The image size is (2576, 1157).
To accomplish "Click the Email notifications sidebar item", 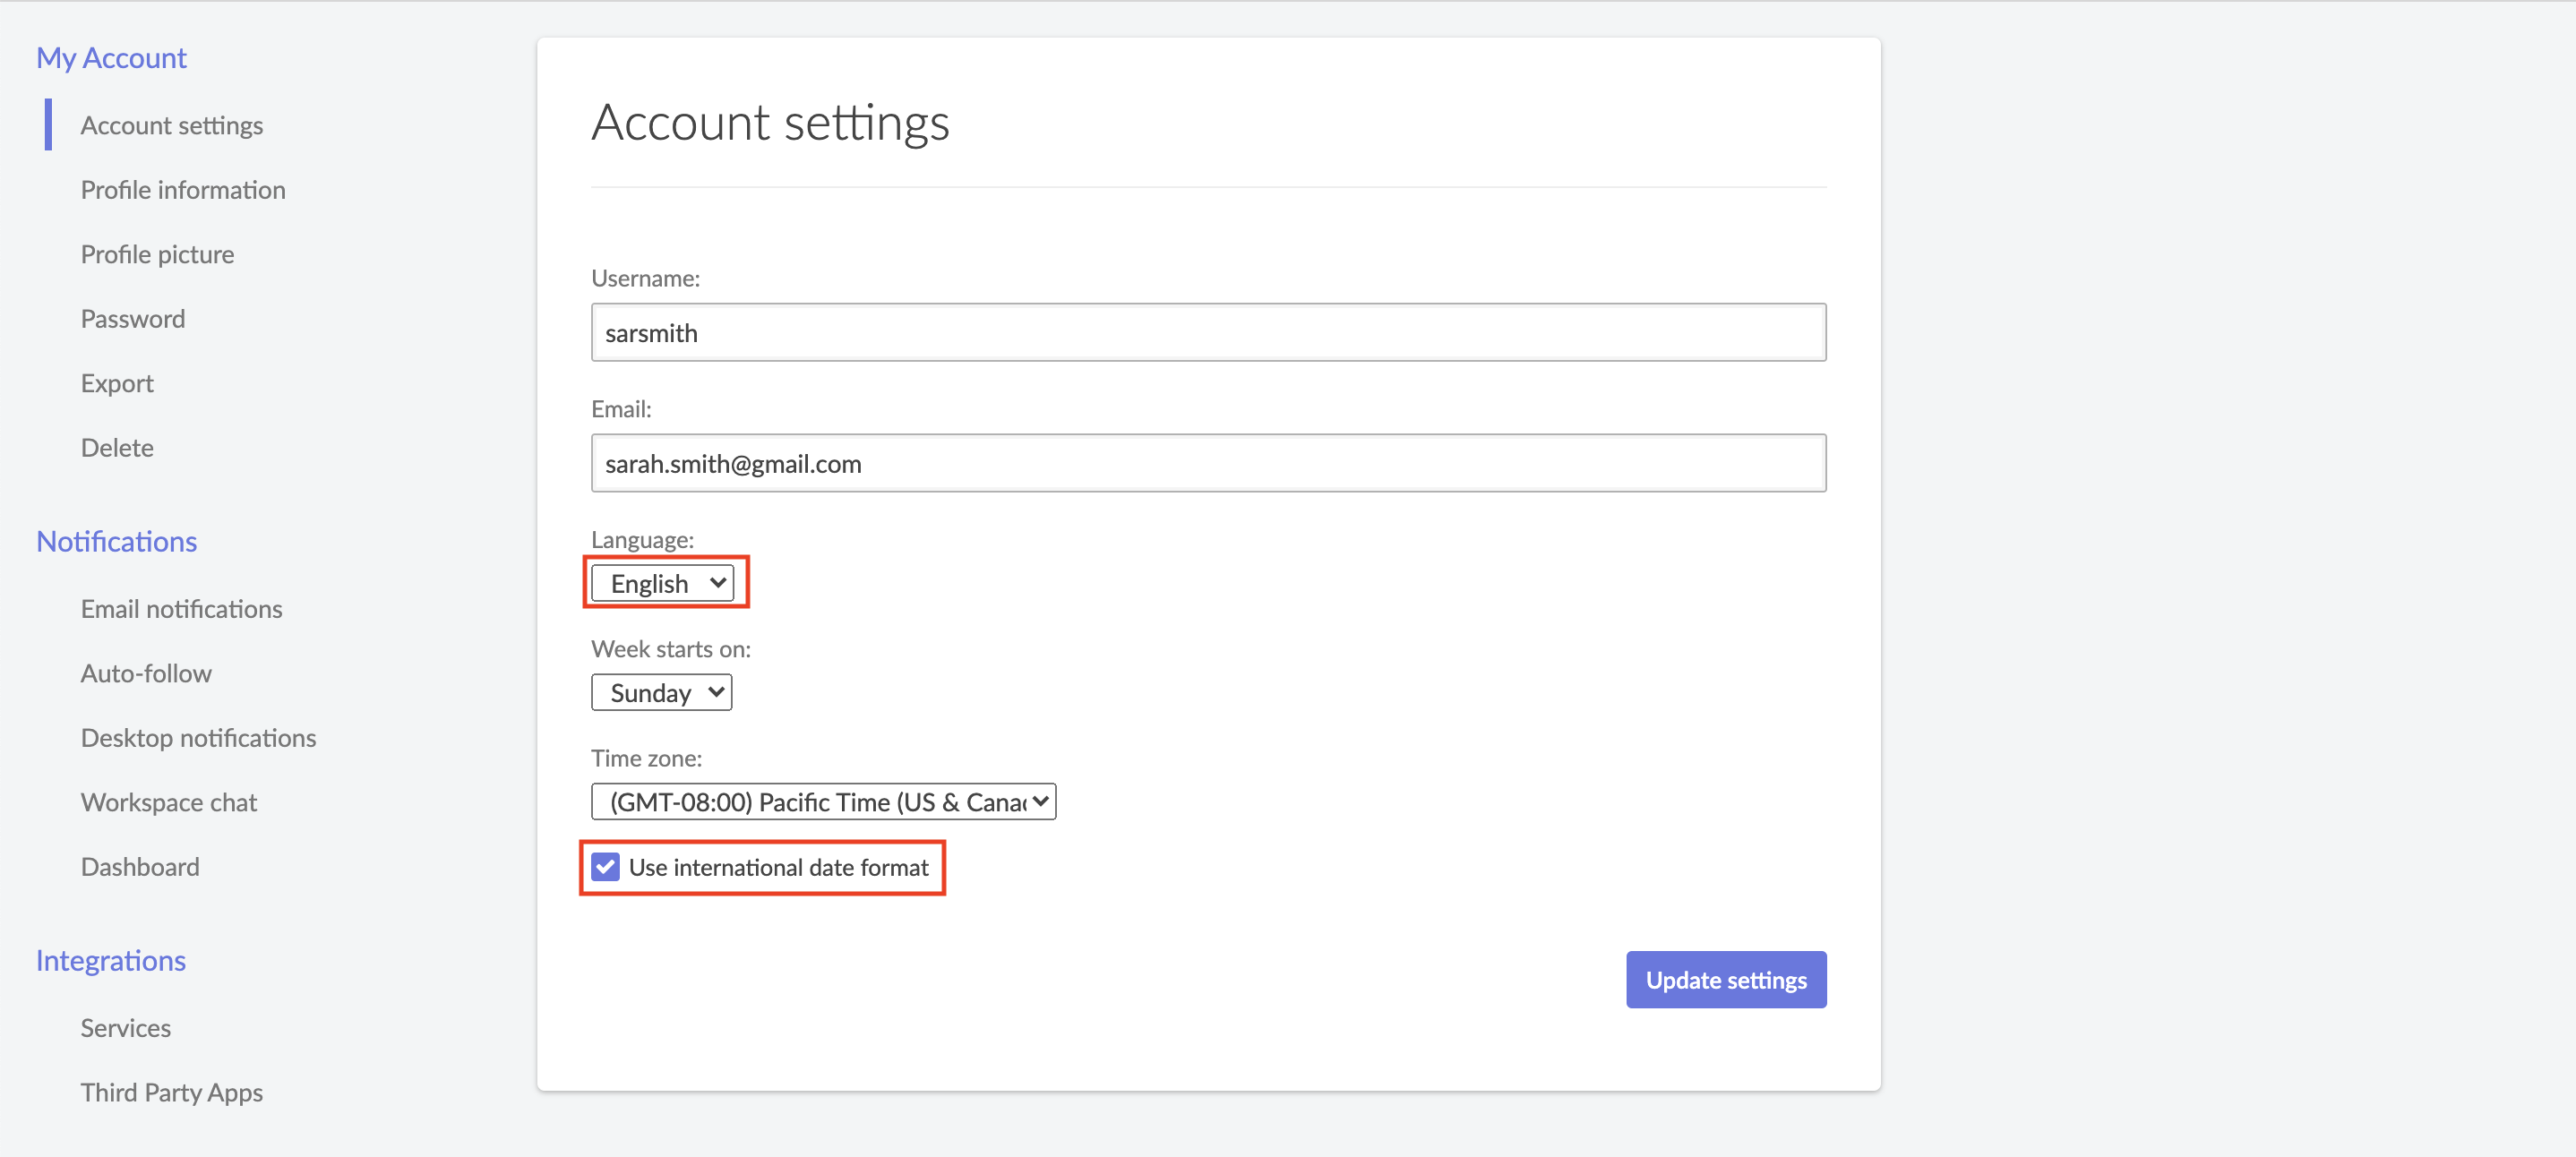I will 181,608.
